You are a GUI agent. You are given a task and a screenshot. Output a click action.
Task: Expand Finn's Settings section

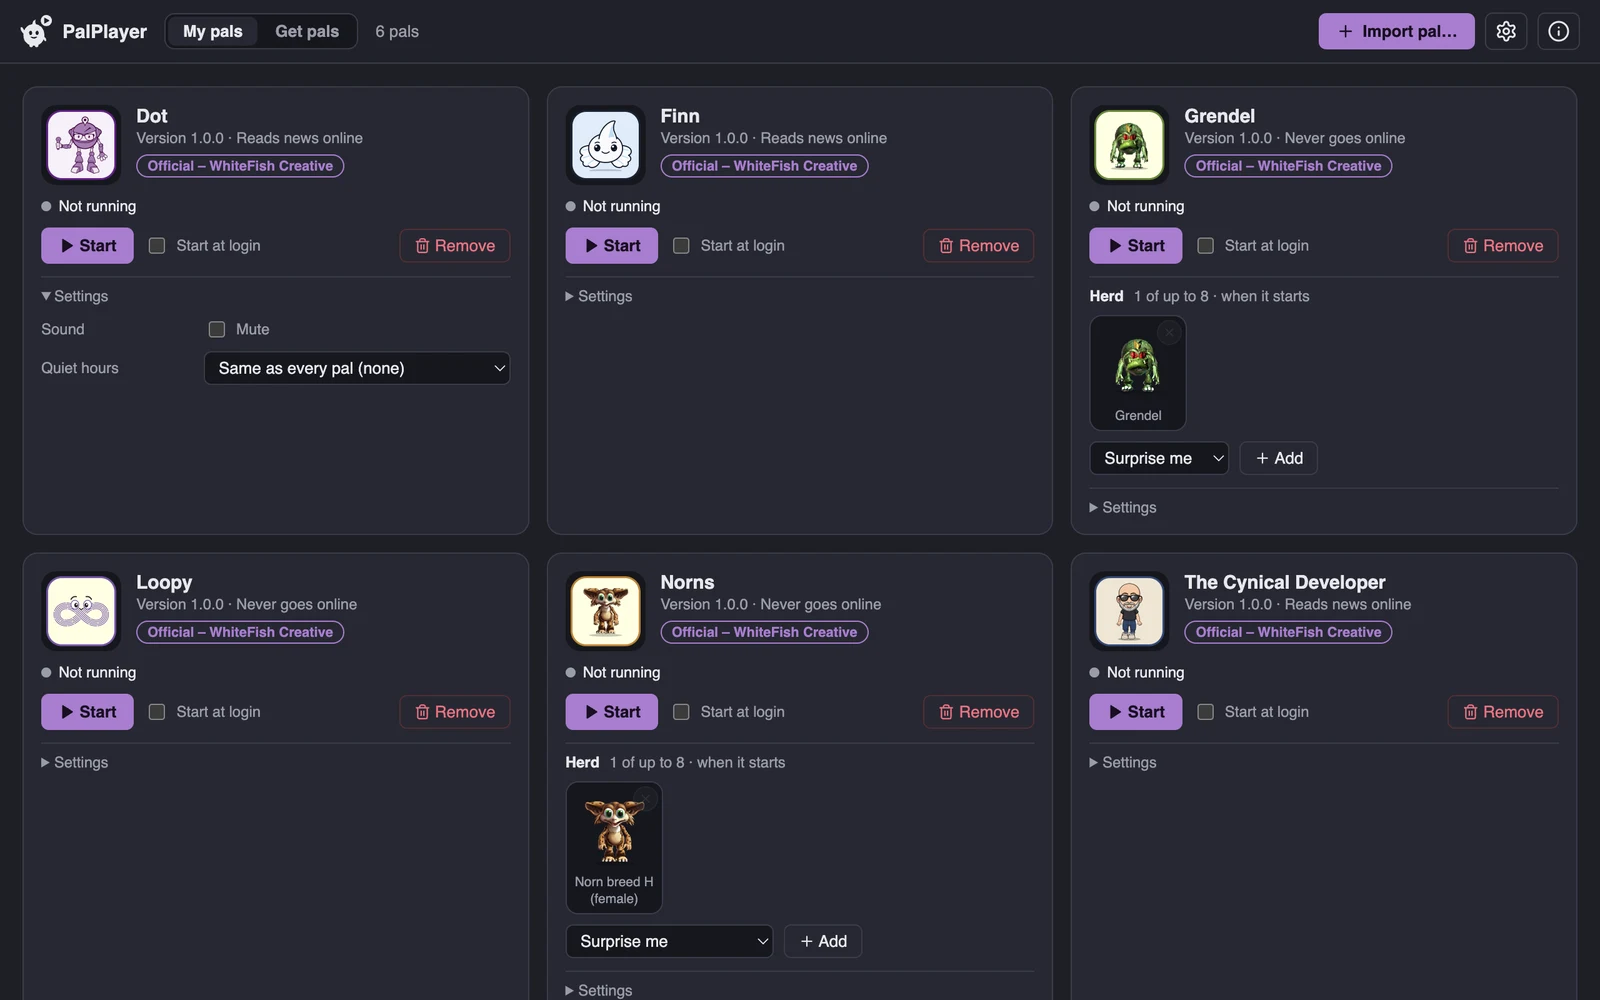(599, 296)
